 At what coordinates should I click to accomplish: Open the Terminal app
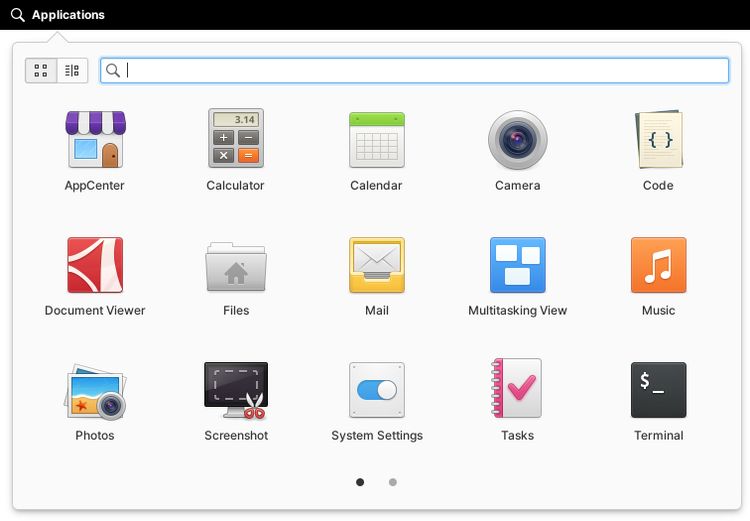click(659, 390)
